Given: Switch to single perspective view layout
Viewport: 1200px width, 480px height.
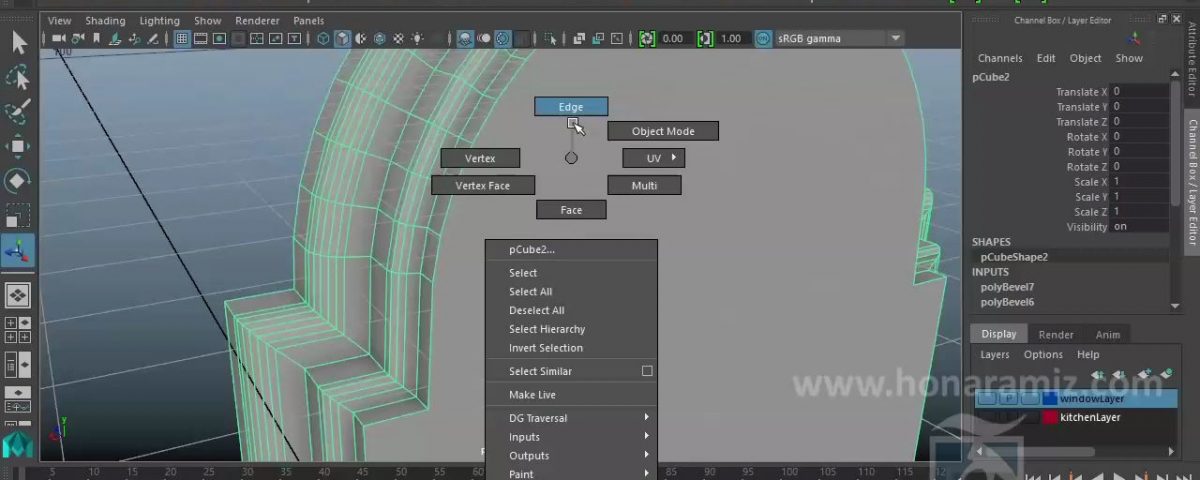Looking at the screenshot, I should tap(18, 296).
